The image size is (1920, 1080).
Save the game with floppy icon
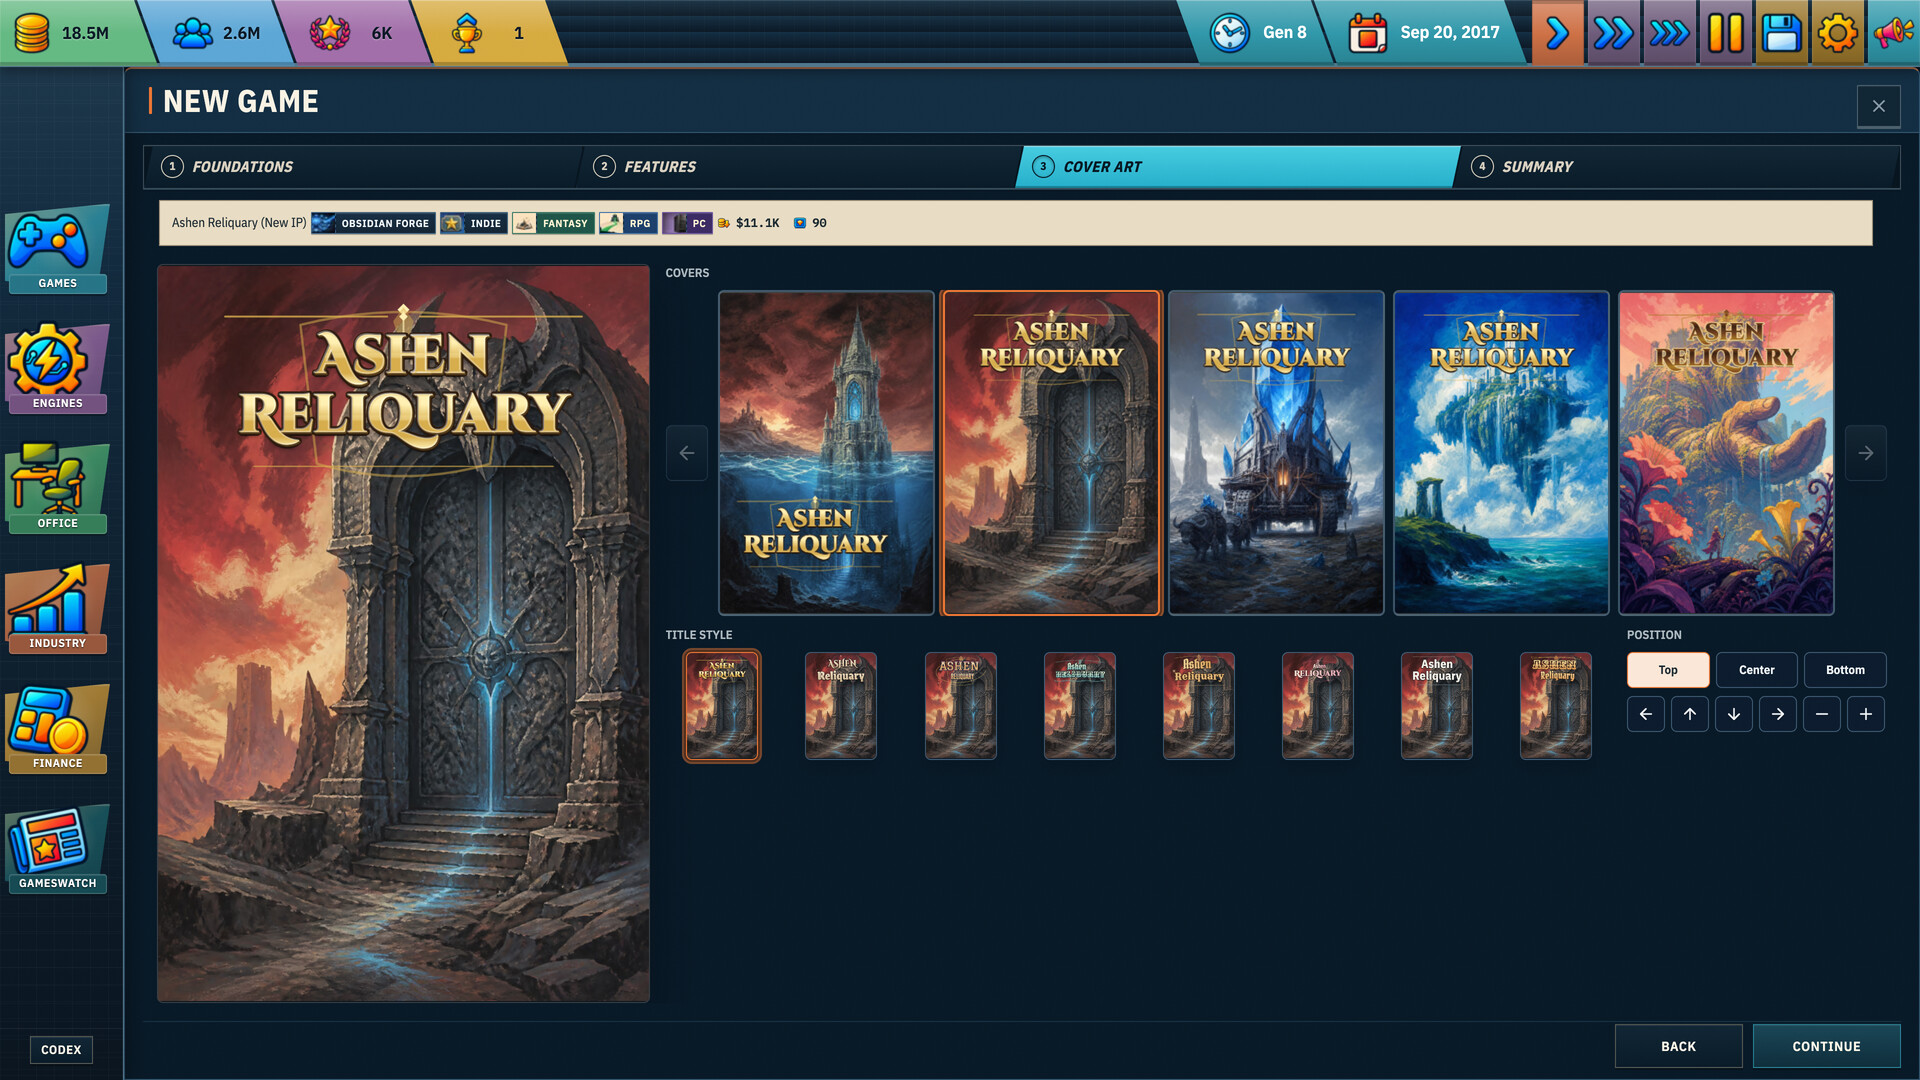coord(1781,32)
